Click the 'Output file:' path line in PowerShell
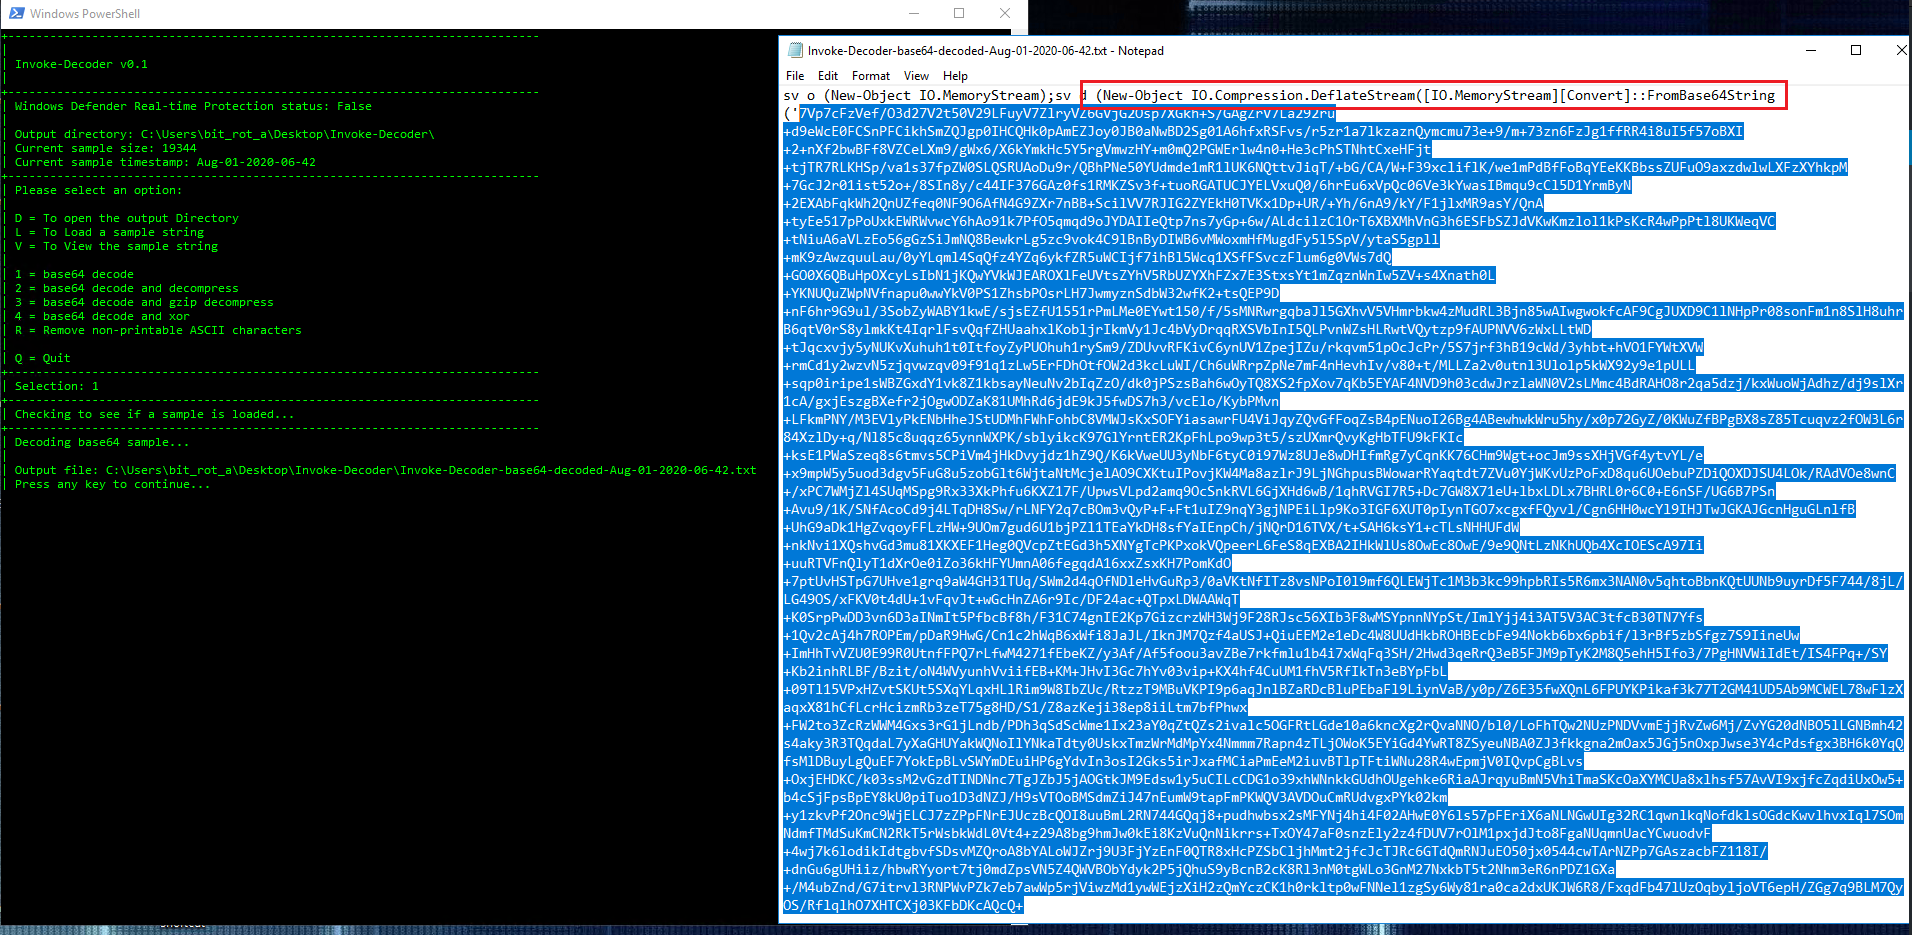The height and width of the screenshot is (935, 1912). 385,470
